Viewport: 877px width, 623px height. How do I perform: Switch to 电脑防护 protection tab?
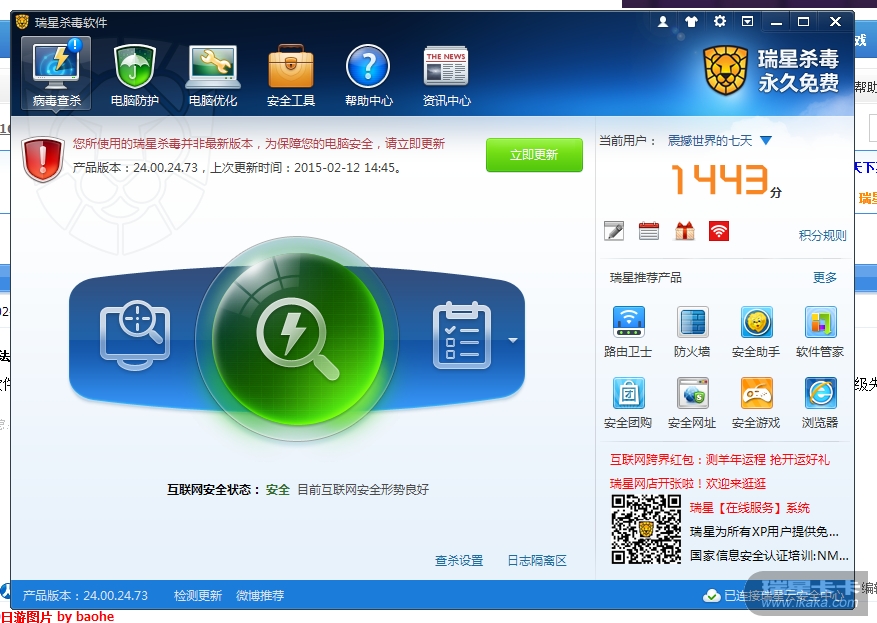(x=135, y=75)
